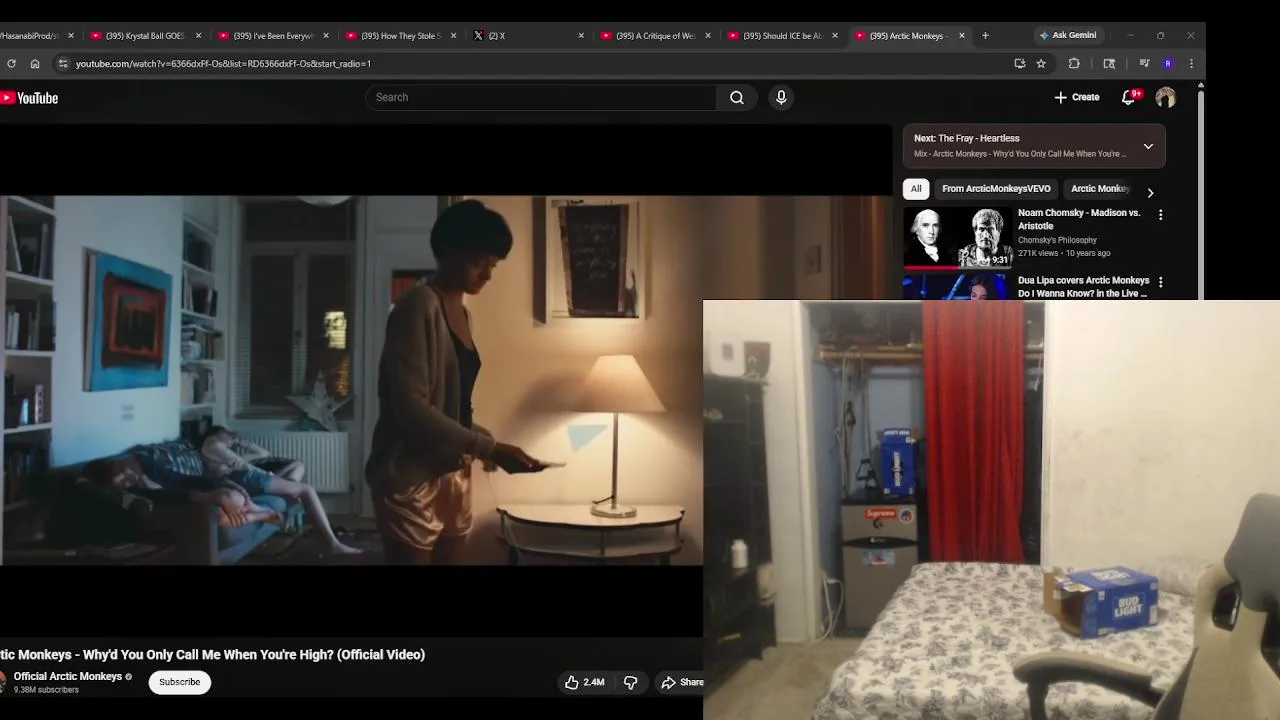Open Dua Lipa covers Arctic Monkeys title
1280x720 pixels.
click(1083, 287)
